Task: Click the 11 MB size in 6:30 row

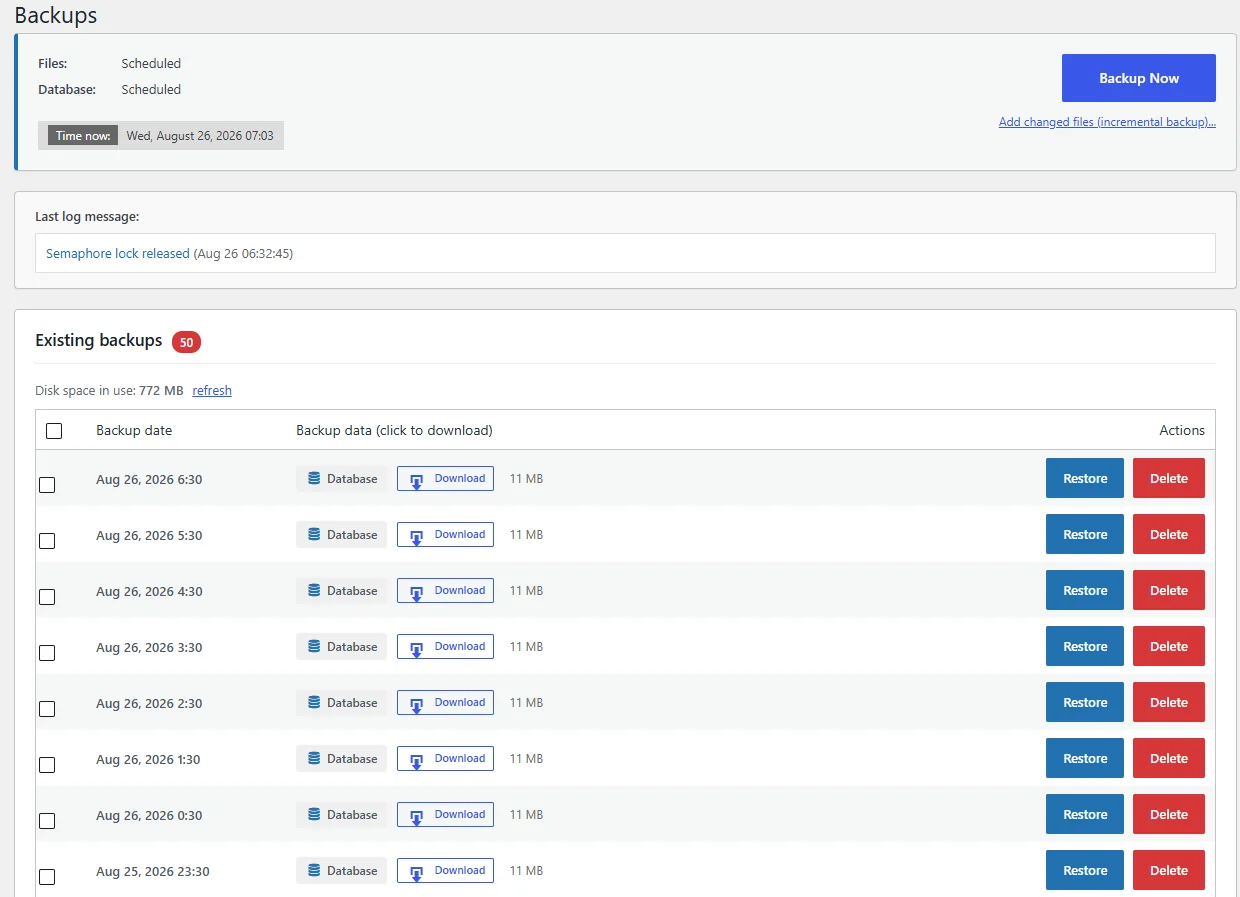Action: [x=526, y=479]
